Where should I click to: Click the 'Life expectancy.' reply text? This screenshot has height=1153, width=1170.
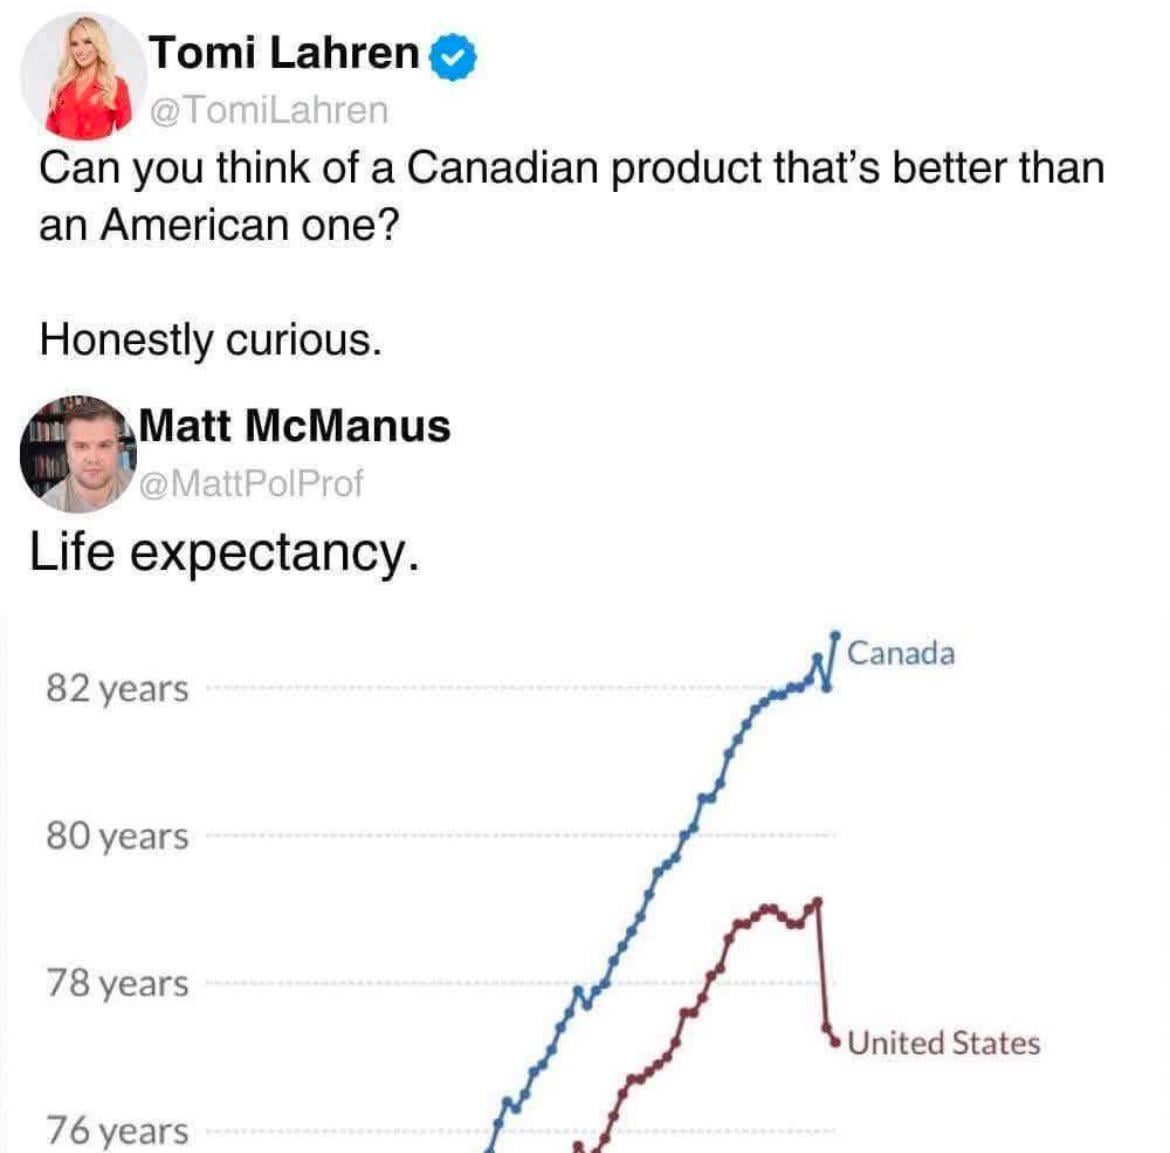[224, 552]
